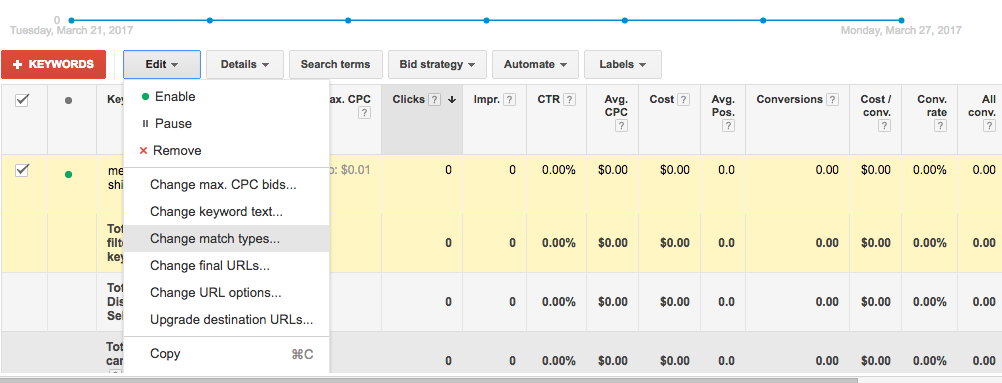Open help icon next to Cost header

(684, 99)
